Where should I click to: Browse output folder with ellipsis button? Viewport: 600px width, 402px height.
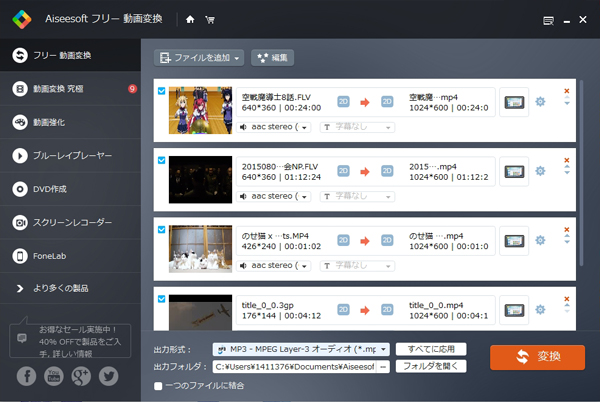coord(383,367)
